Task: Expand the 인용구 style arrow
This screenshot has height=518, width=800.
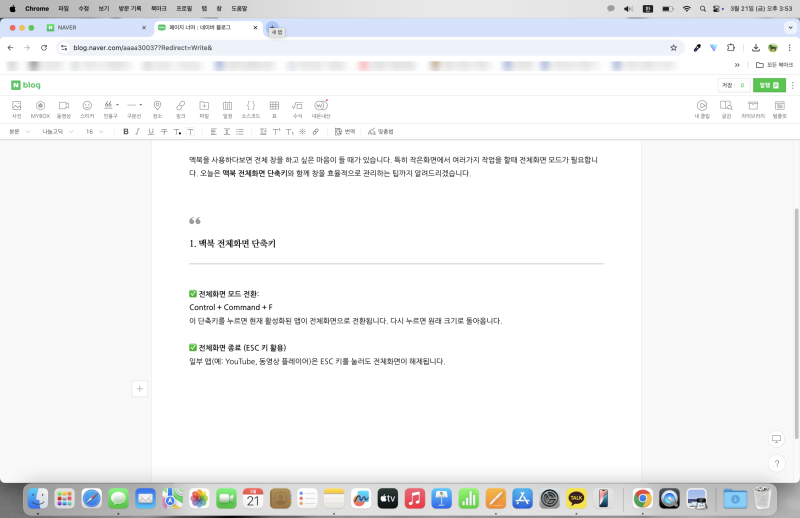Action: pos(117,105)
